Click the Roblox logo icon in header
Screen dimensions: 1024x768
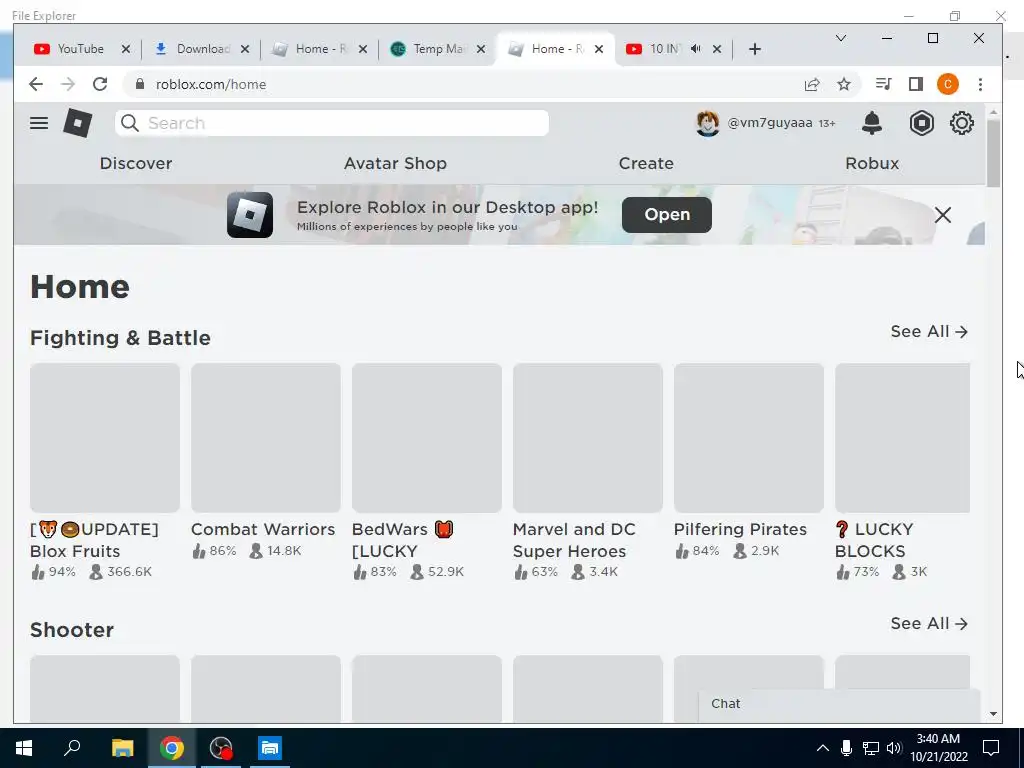[78, 123]
